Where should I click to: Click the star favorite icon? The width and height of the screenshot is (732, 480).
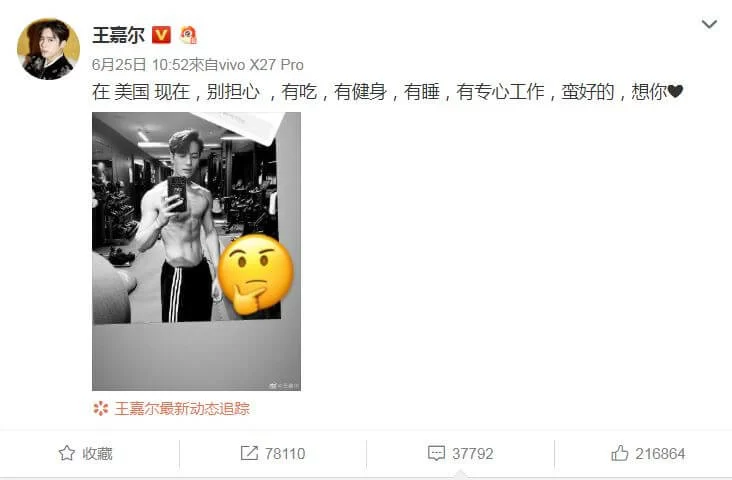(x=67, y=453)
